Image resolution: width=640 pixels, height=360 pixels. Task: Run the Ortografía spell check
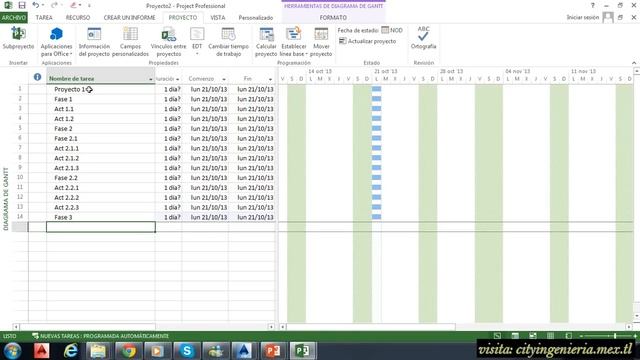423,38
